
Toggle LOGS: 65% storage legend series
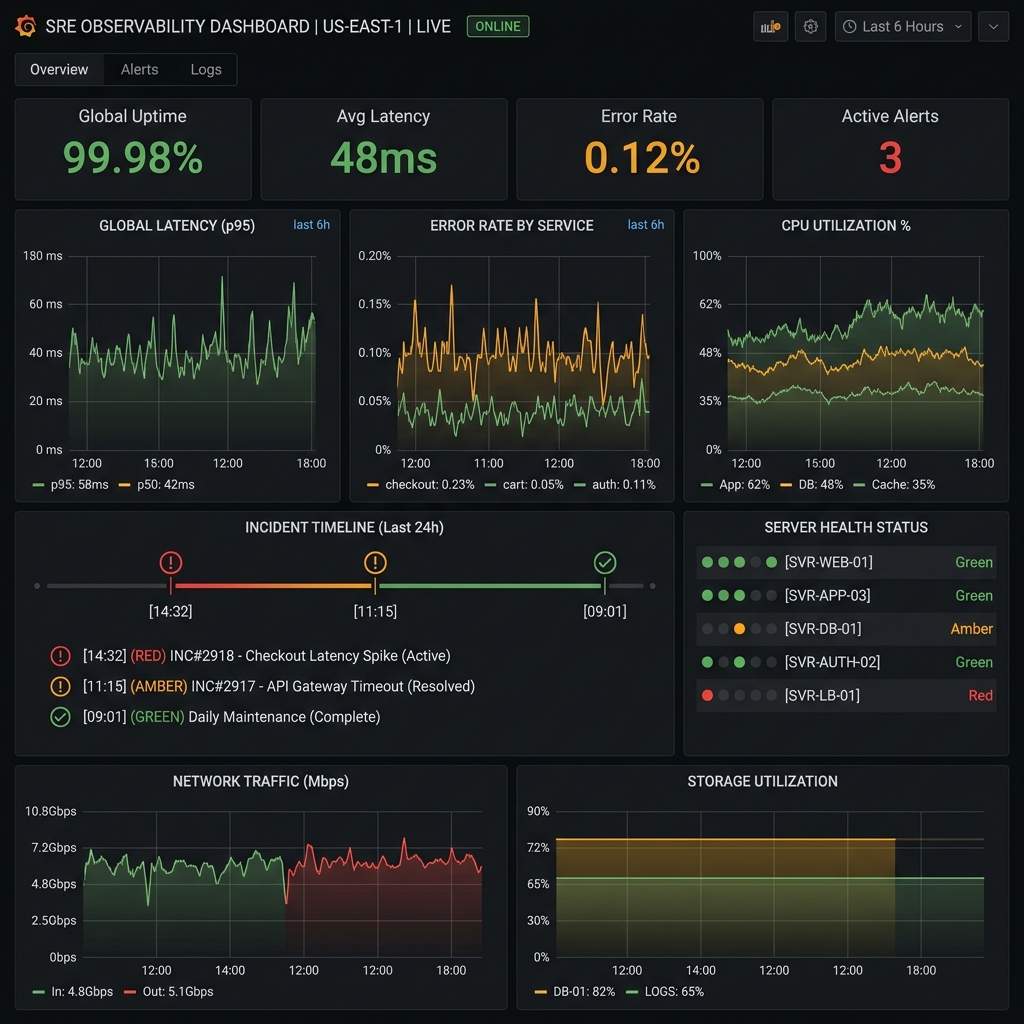coord(665,991)
